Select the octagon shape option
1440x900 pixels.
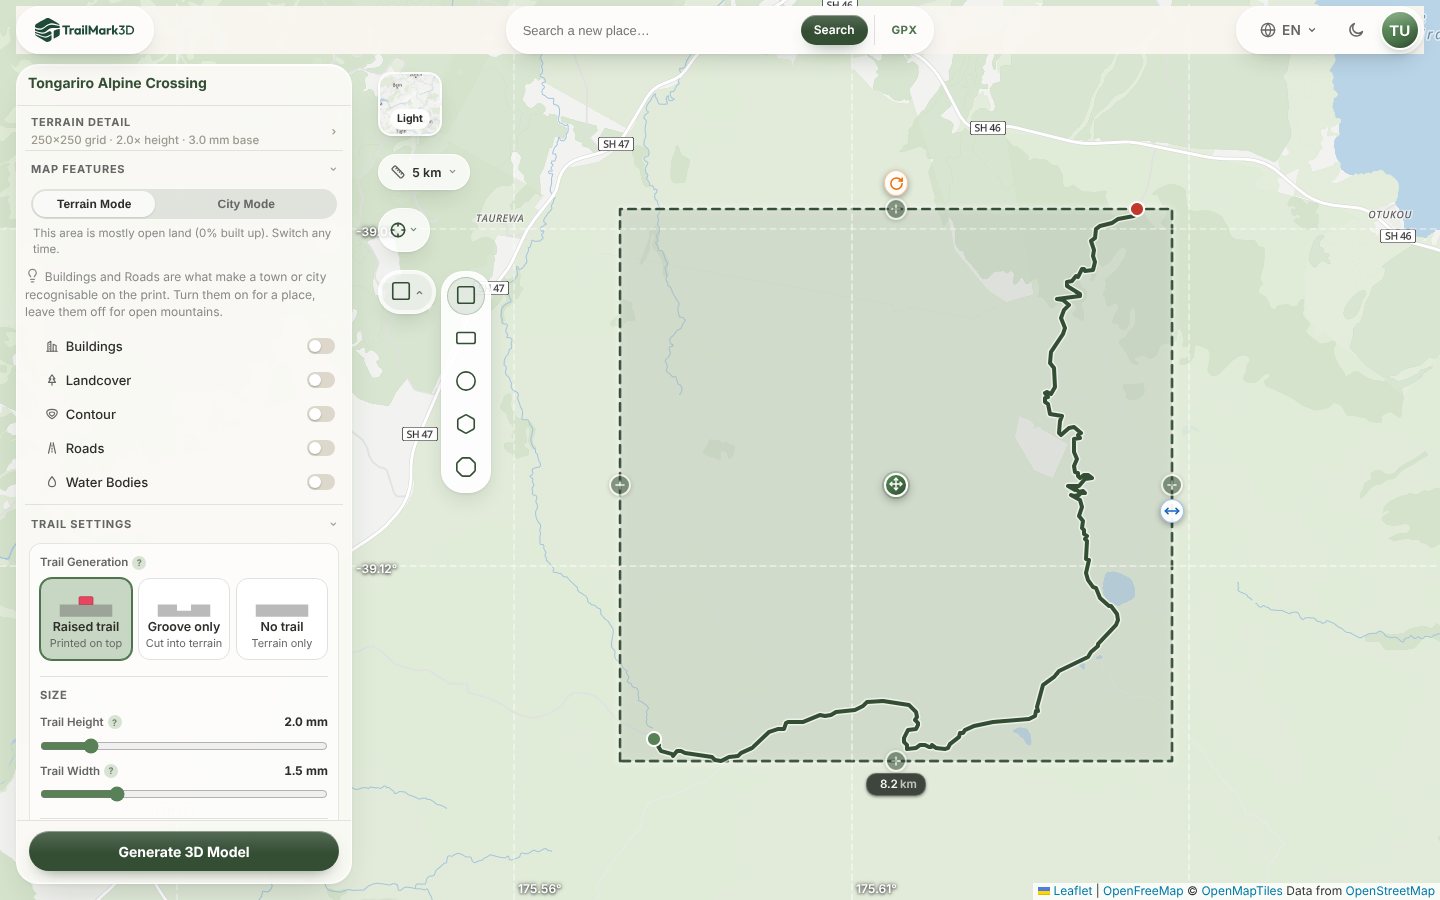coord(466,467)
